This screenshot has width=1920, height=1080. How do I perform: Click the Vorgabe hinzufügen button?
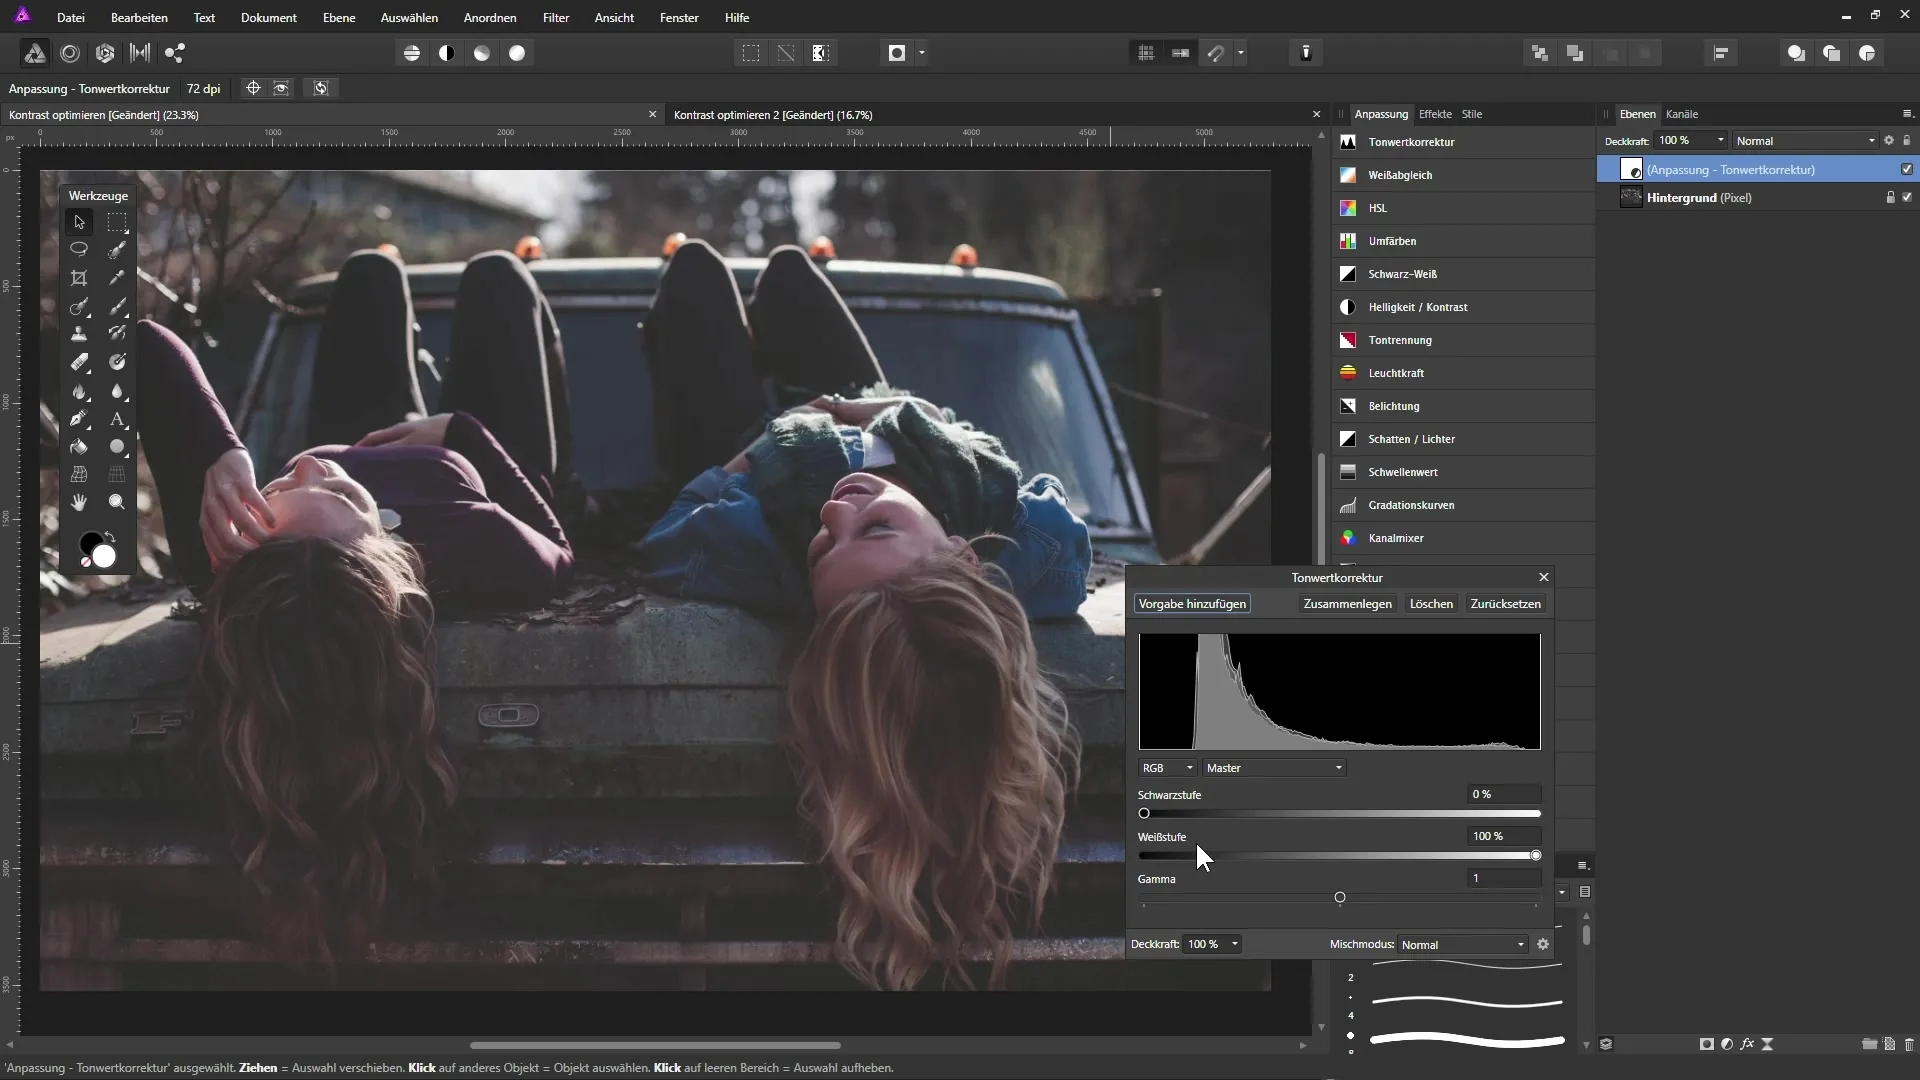1192,604
